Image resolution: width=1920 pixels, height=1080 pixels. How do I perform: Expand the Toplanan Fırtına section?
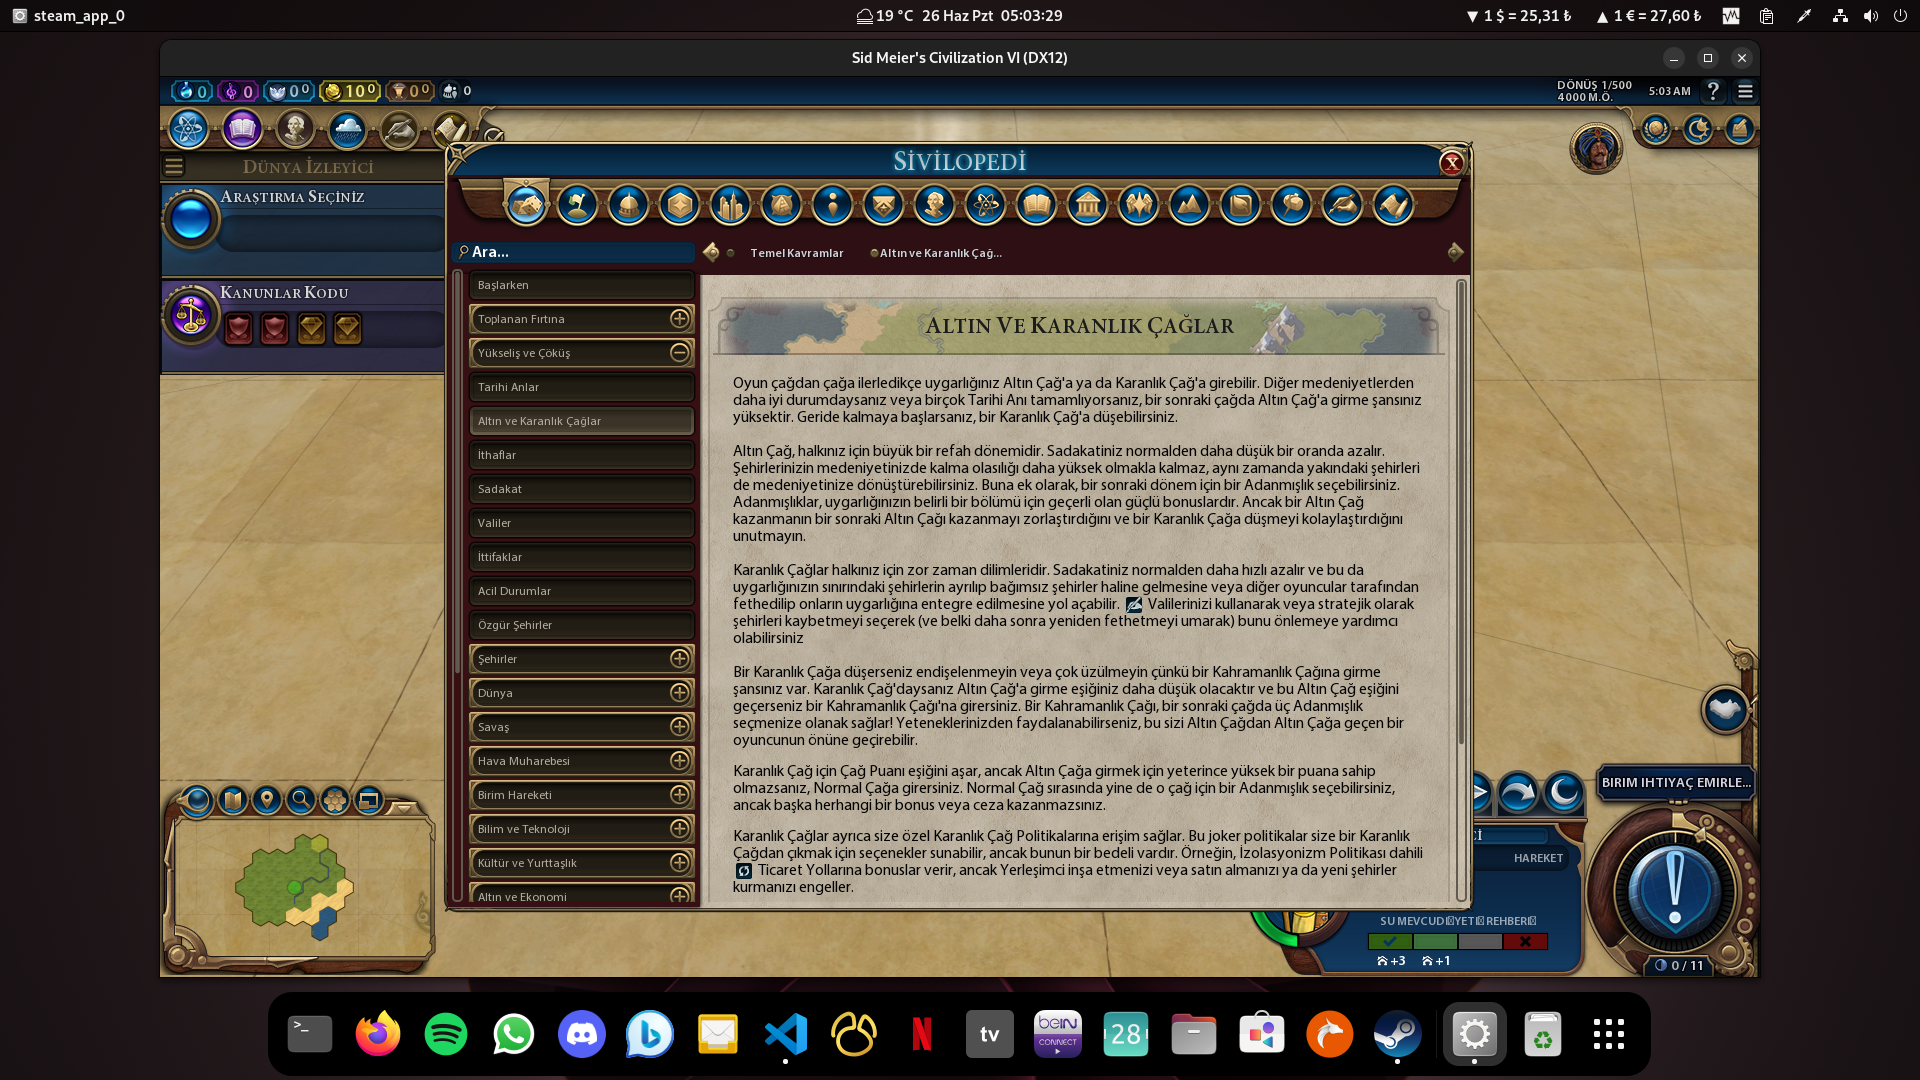click(679, 319)
